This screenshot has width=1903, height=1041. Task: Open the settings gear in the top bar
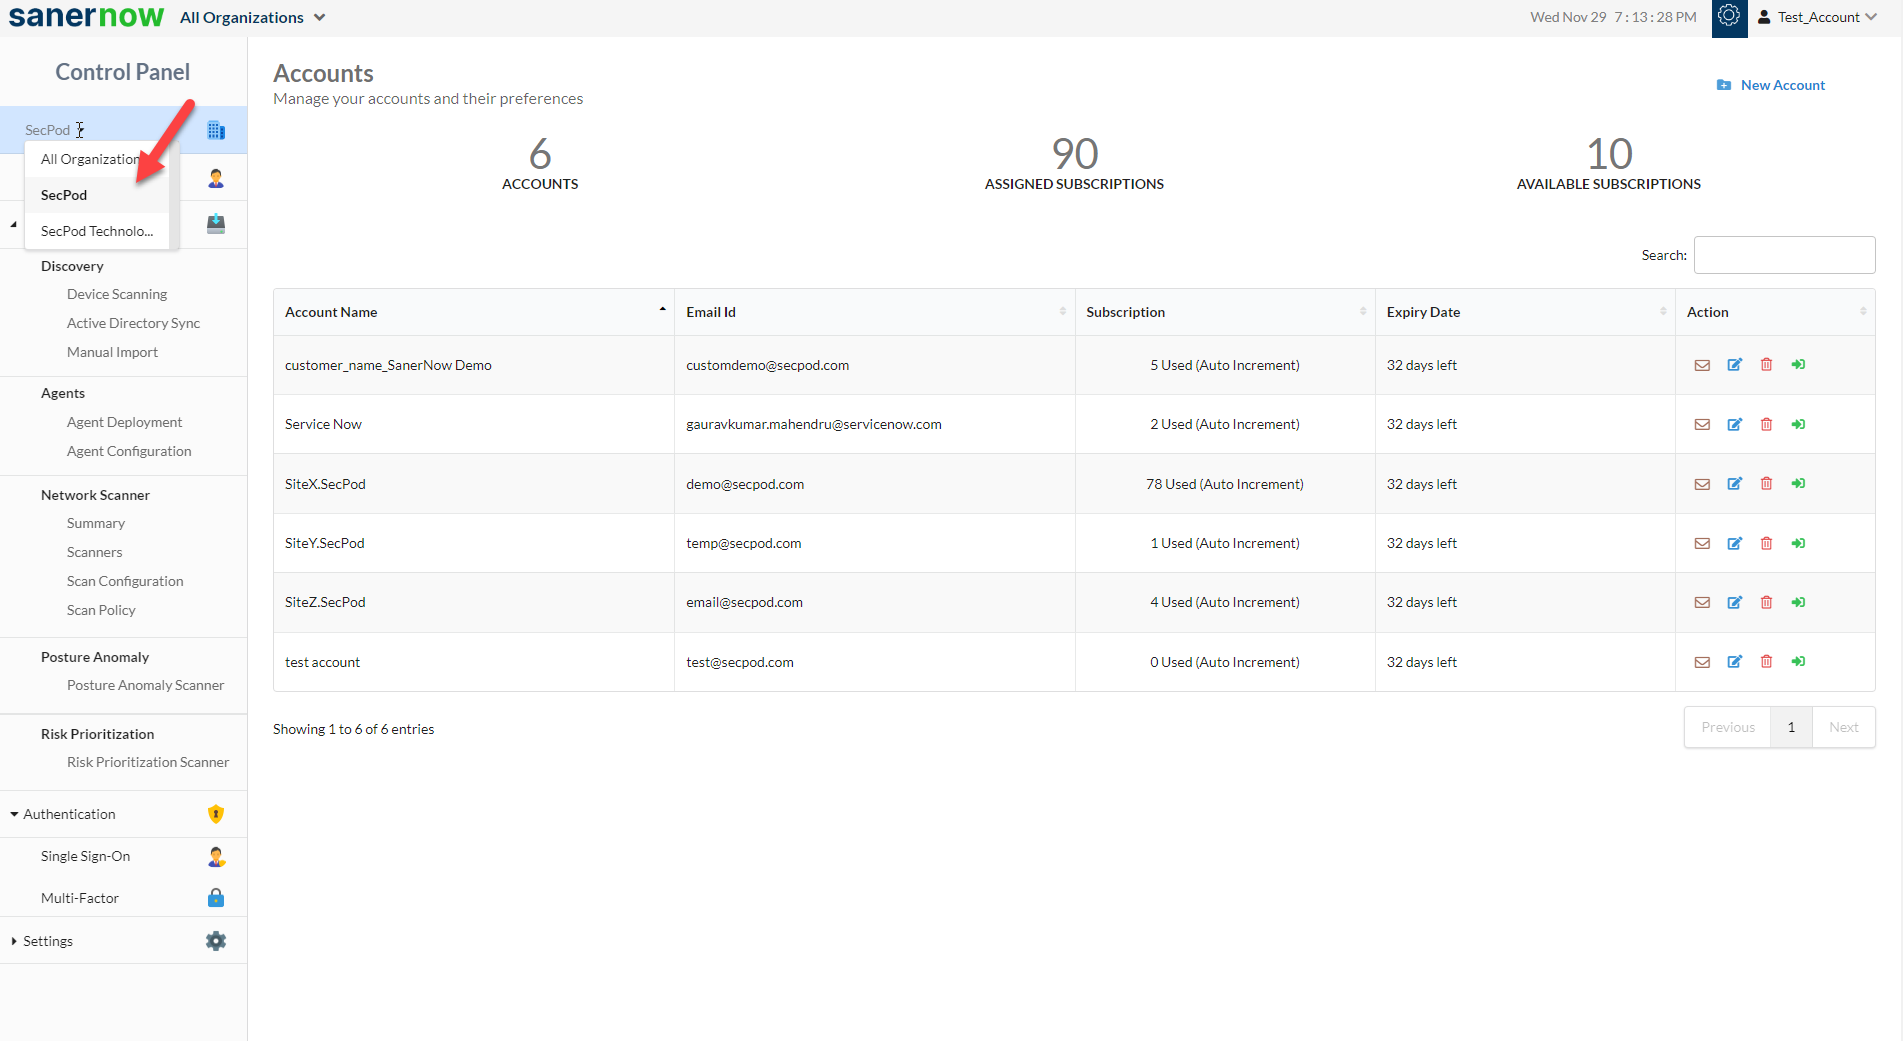pos(1729,17)
